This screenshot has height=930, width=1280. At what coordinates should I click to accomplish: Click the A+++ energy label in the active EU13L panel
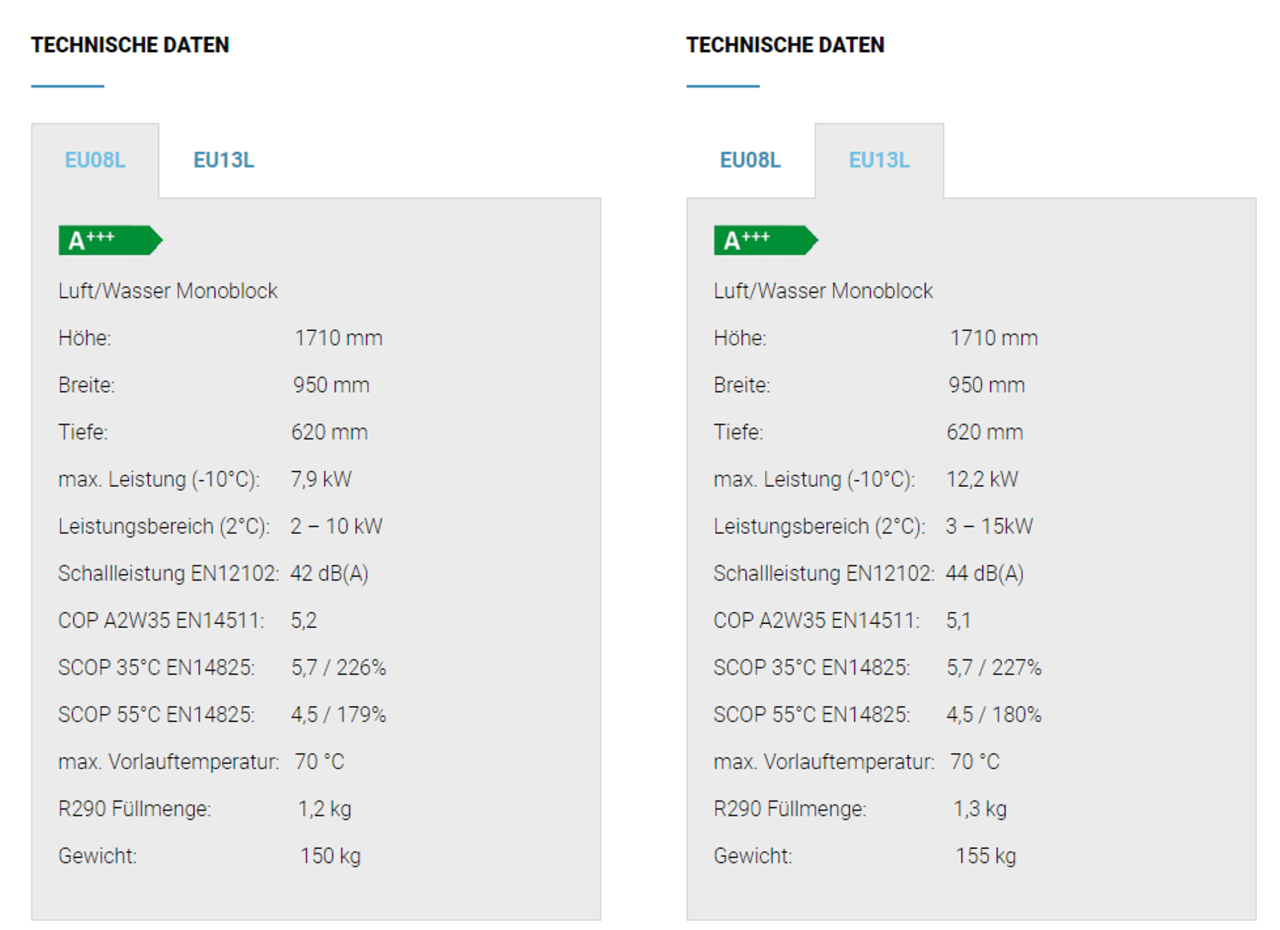click(x=765, y=240)
